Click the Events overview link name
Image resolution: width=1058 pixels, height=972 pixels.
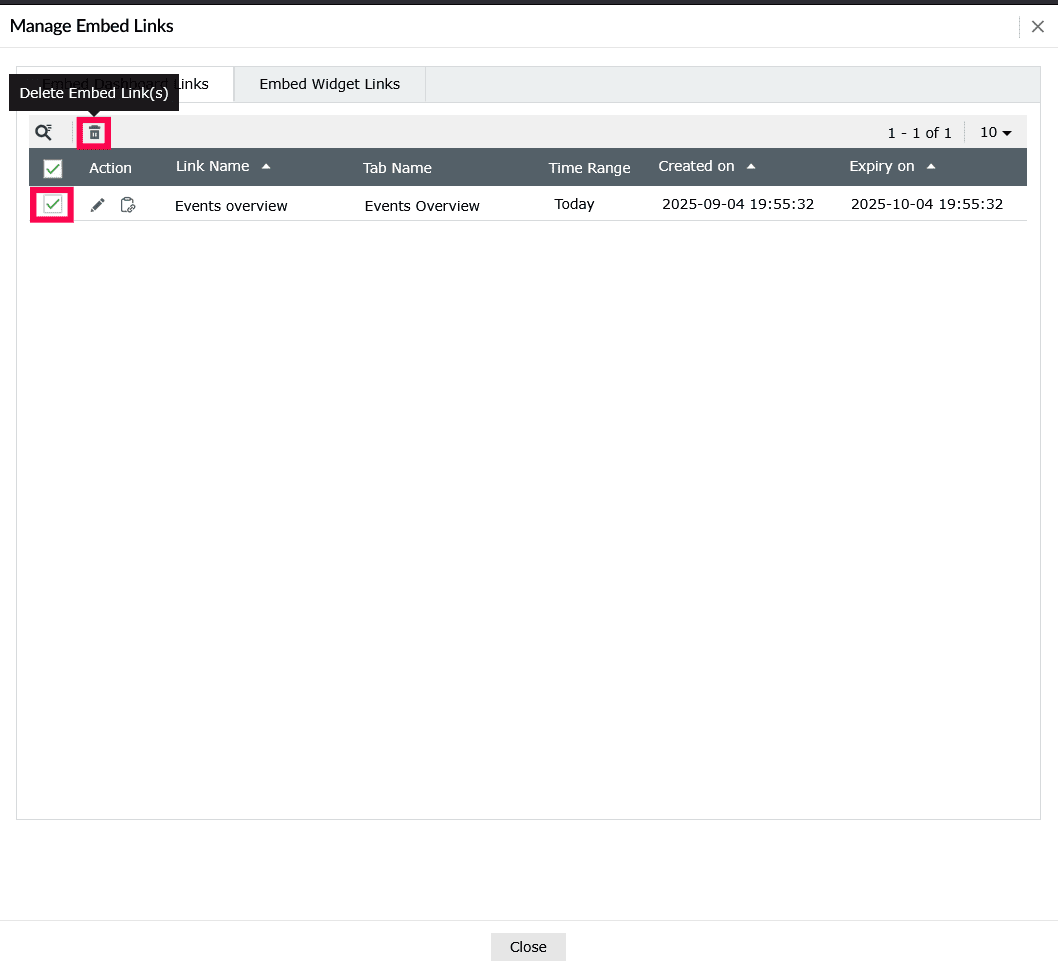[x=231, y=205]
